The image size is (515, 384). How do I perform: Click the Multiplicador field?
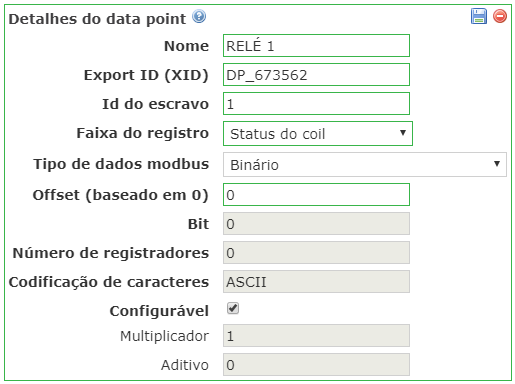(x=316, y=336)
